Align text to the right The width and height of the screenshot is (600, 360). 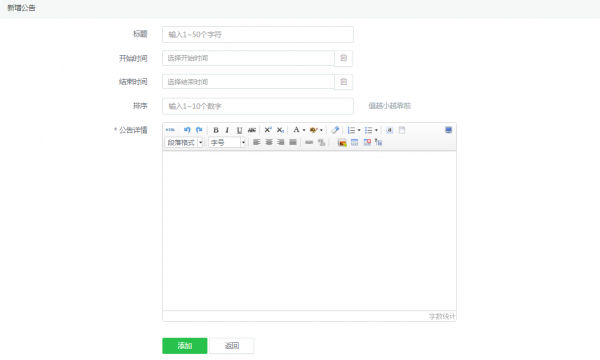(x=281, y=142)
